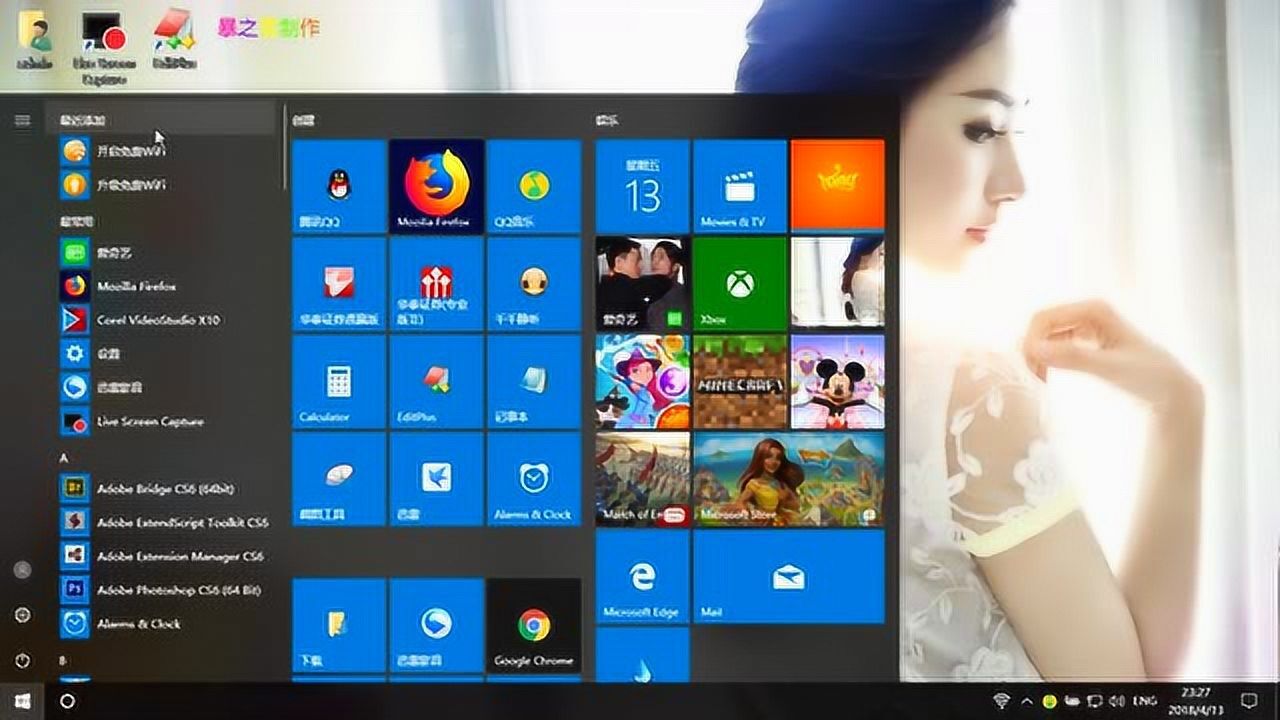
Task: Open Mozilla Firefox in the app list
Action: [165, 286]
